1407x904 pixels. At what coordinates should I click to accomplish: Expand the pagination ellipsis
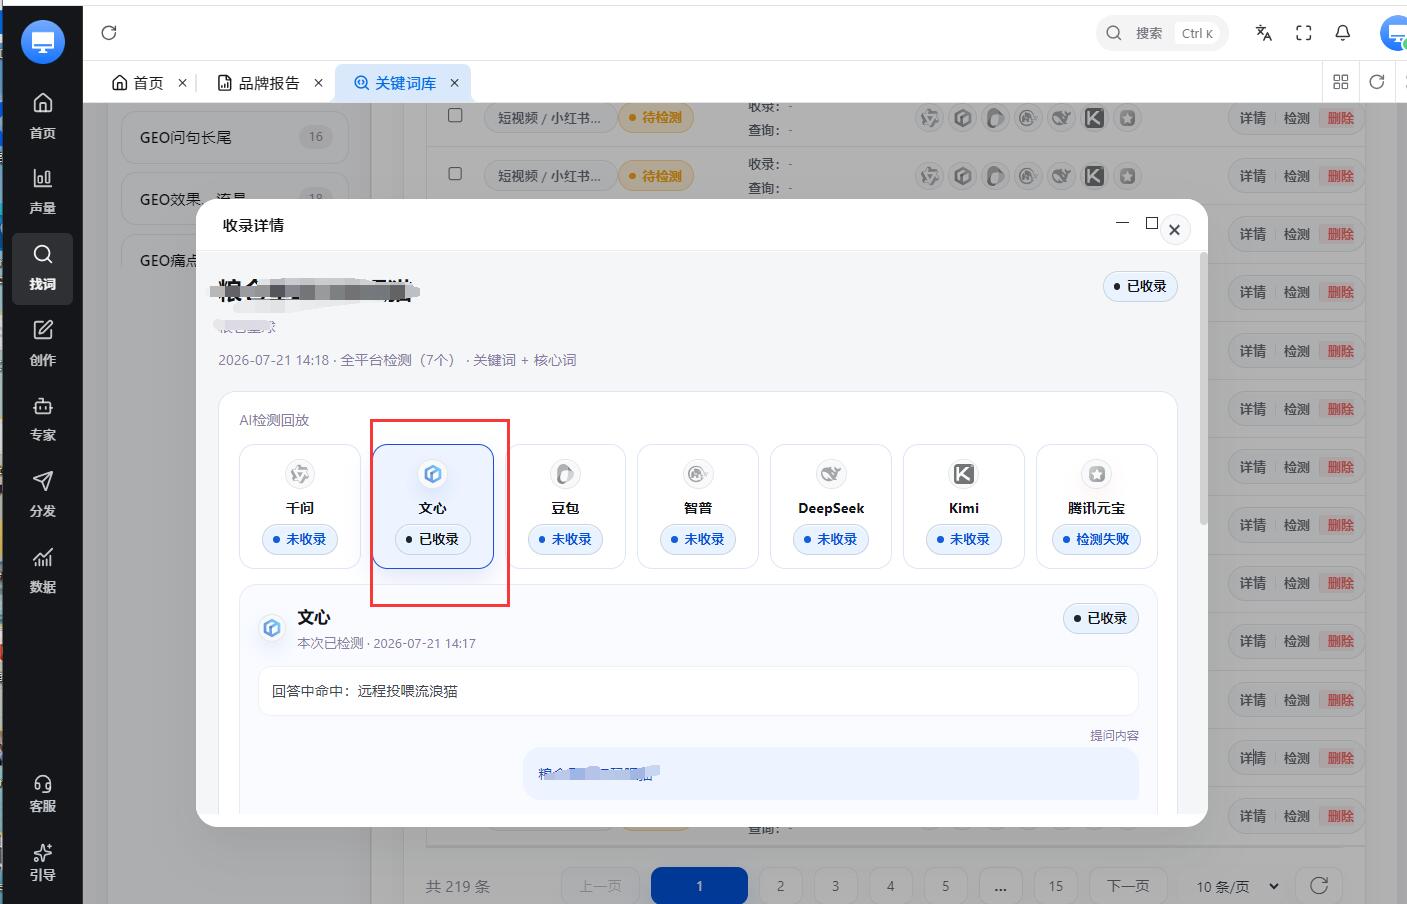click(x=1000, y=886)
